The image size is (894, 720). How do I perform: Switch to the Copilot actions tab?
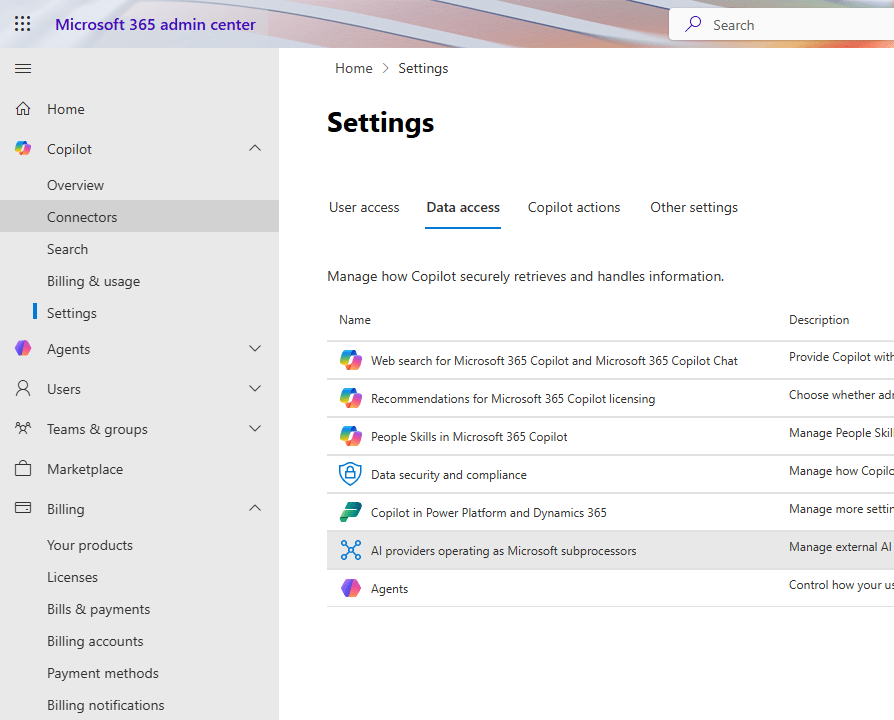(x=574, y=208)
